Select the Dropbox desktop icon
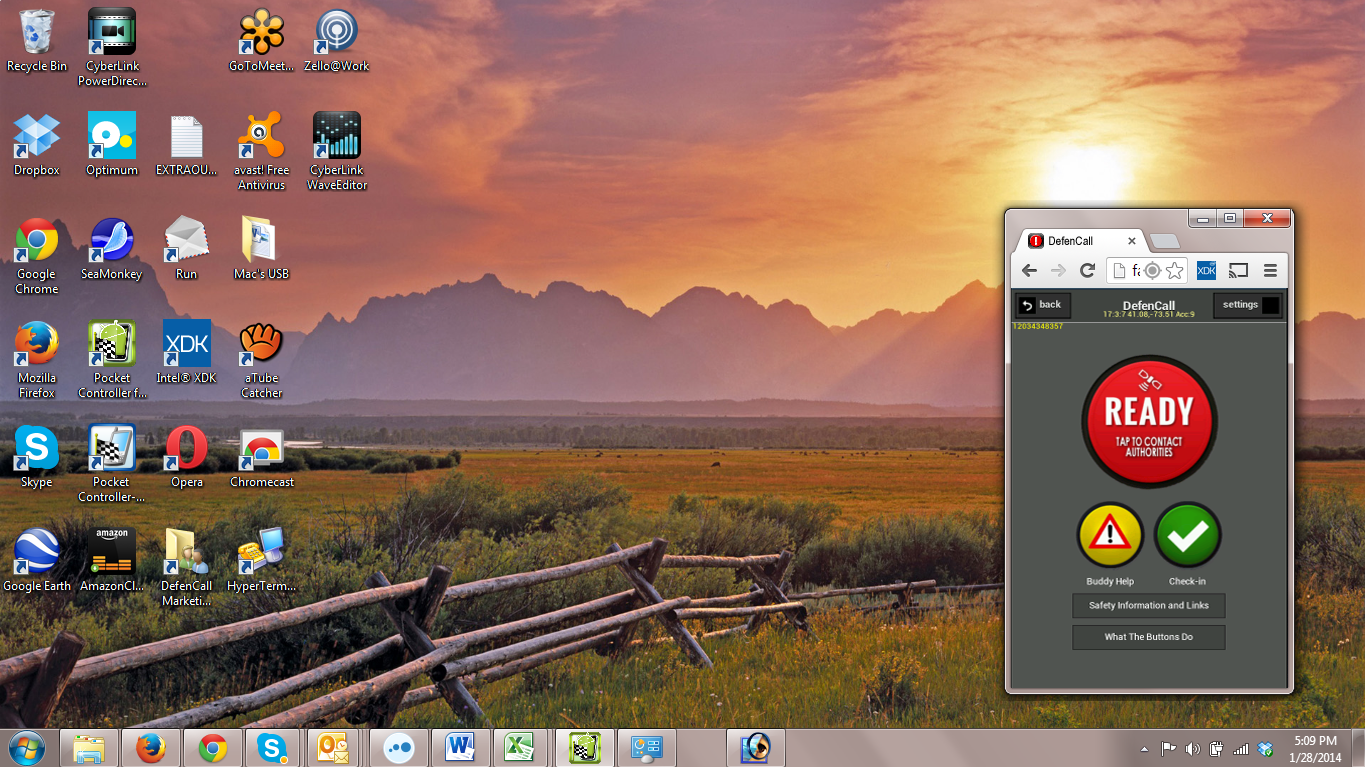 37,145
